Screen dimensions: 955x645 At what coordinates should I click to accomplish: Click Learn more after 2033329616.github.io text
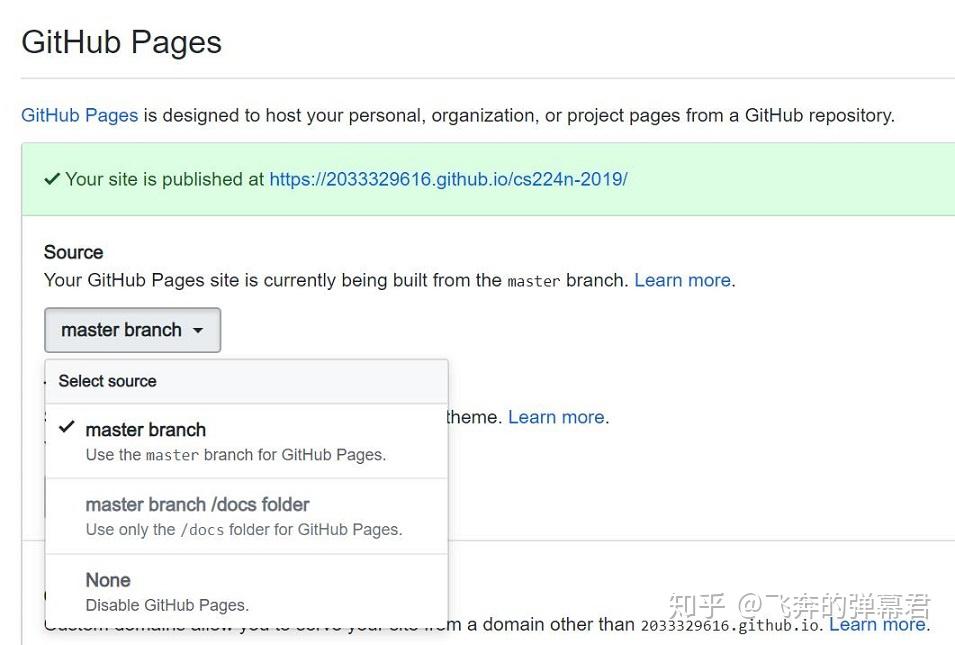[877, 625]
